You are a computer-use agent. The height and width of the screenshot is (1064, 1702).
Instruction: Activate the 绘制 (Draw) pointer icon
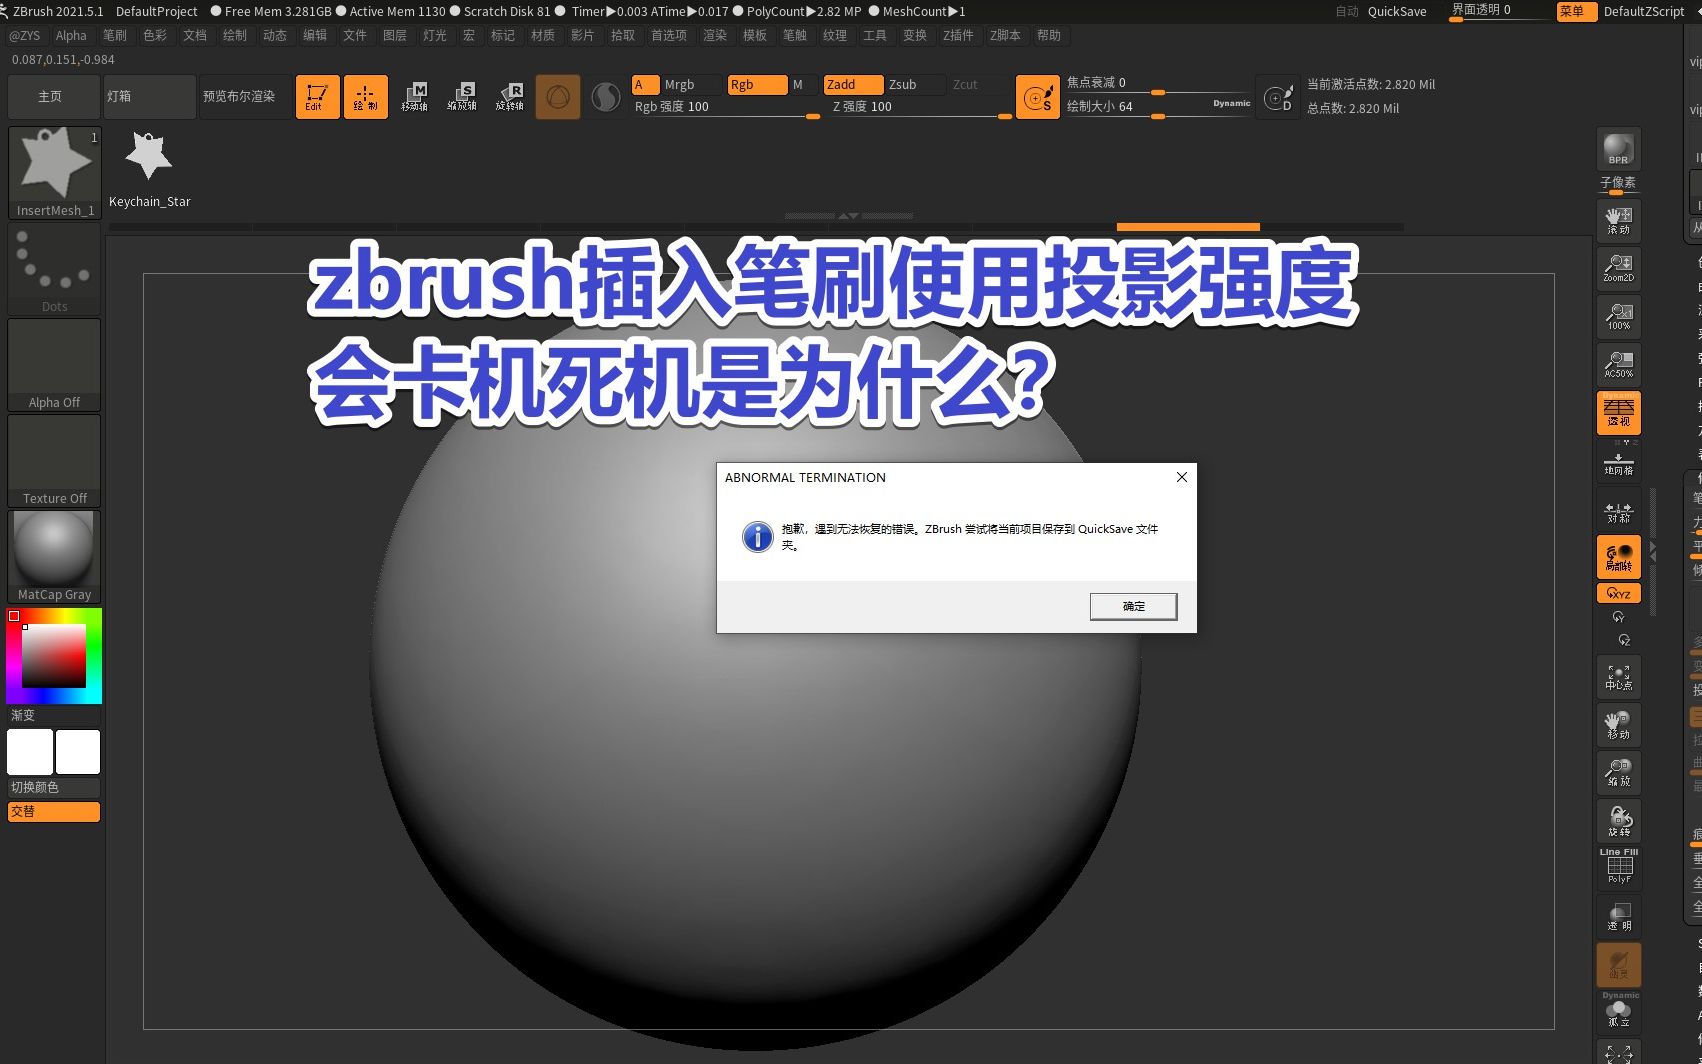point(365,96)
